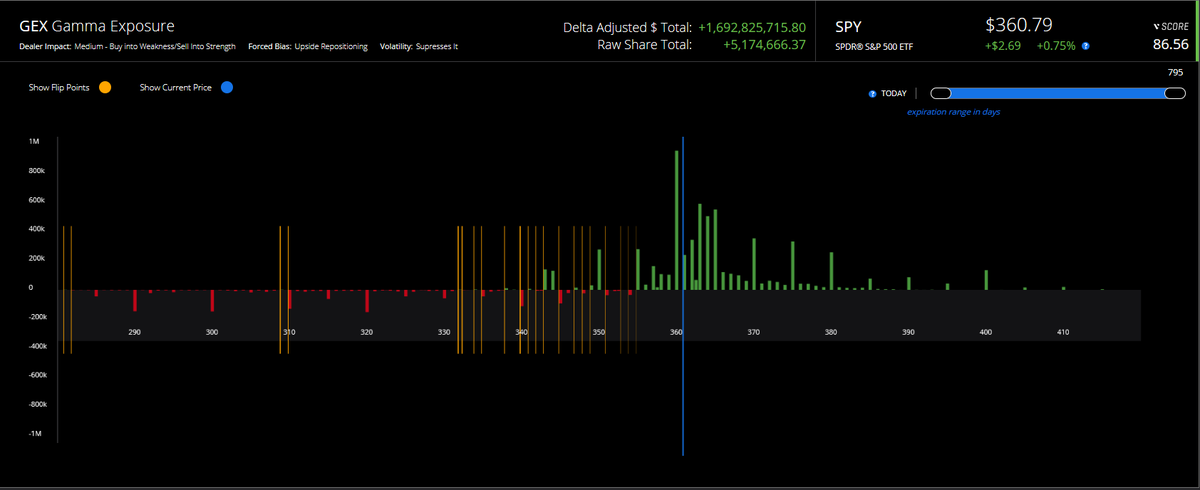Toggle the orange Show Flip Points circle
Screen dimensions: 1200x490
click(105, 87)
